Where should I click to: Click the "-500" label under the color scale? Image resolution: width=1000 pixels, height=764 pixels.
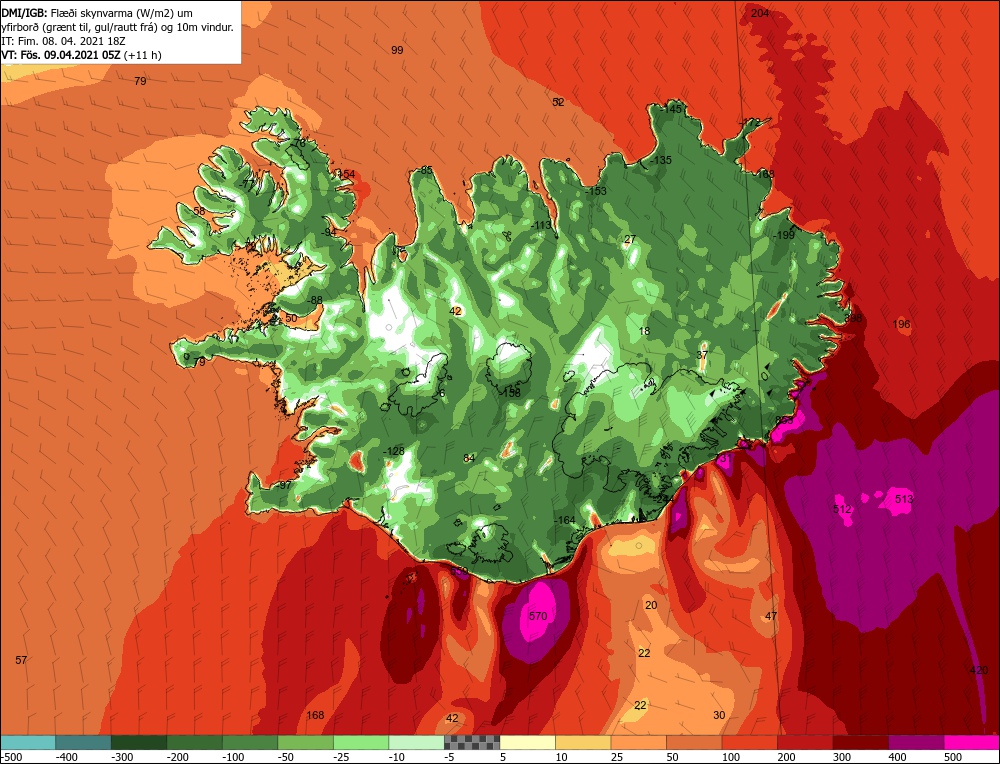click(13, 757)
